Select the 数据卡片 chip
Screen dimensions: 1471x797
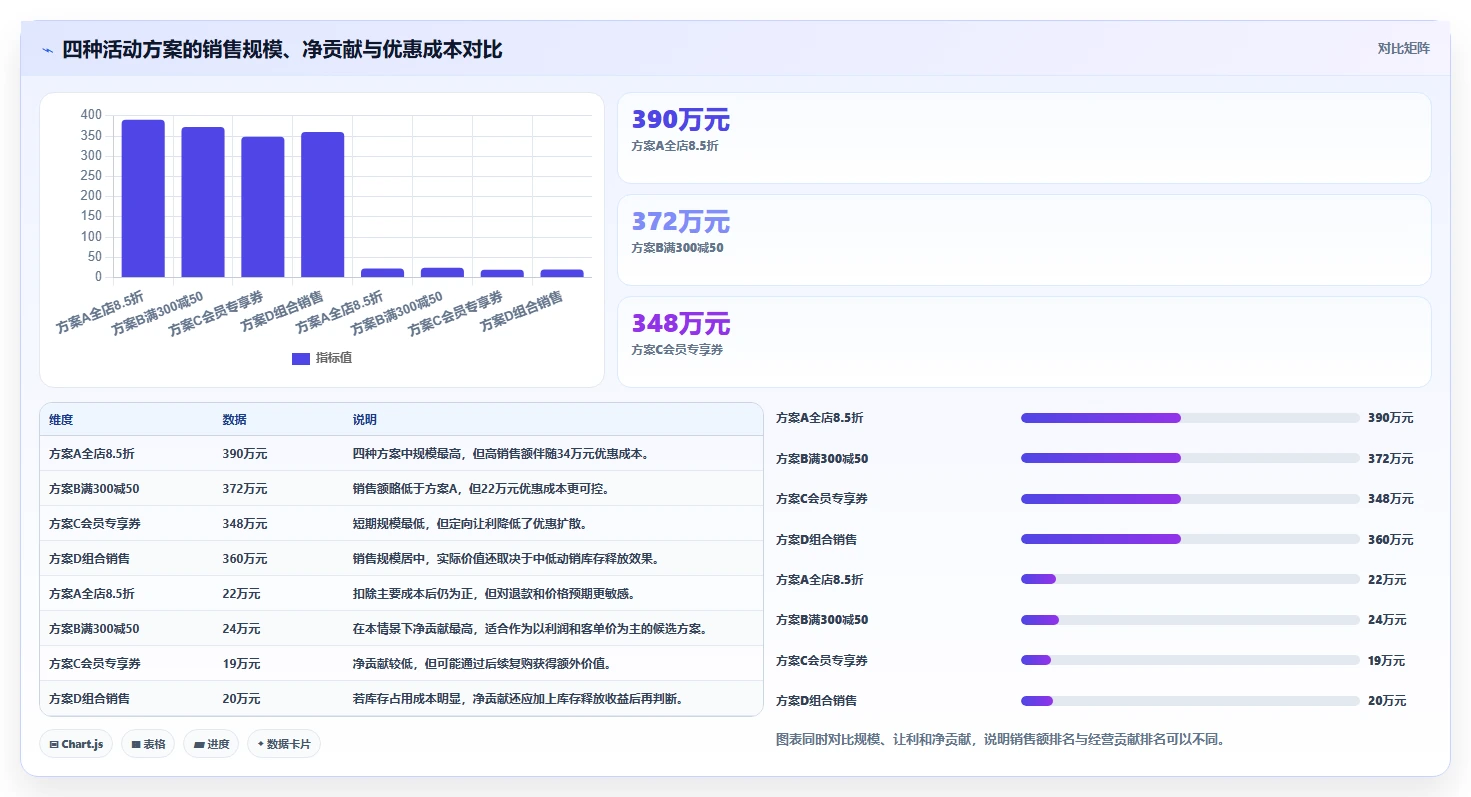click(x=284, y=744)
